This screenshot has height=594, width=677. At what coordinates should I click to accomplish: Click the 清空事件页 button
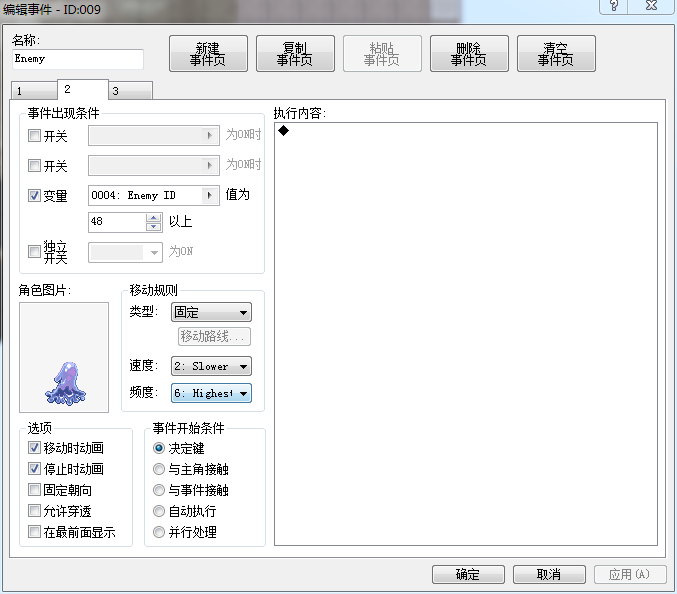click(x=556, y=54)
